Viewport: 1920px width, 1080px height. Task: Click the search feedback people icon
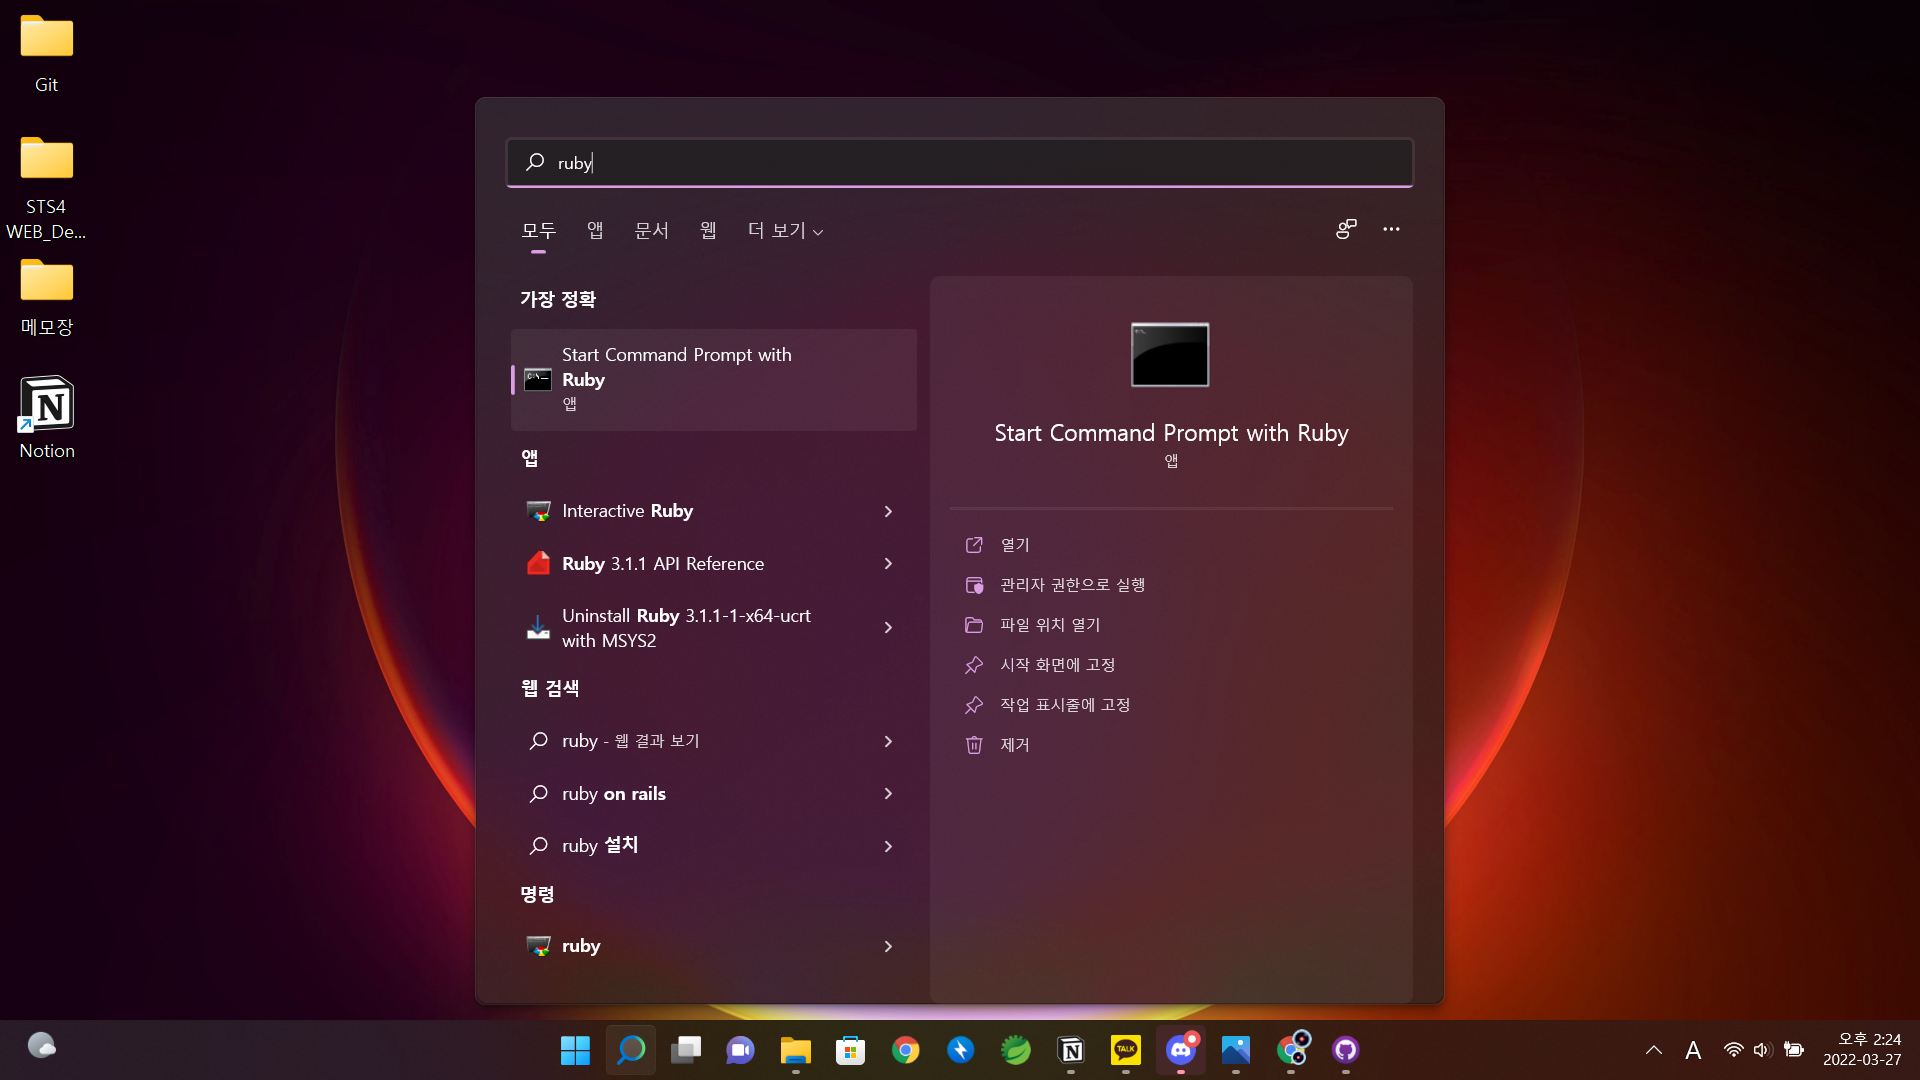pos(1346,229)
